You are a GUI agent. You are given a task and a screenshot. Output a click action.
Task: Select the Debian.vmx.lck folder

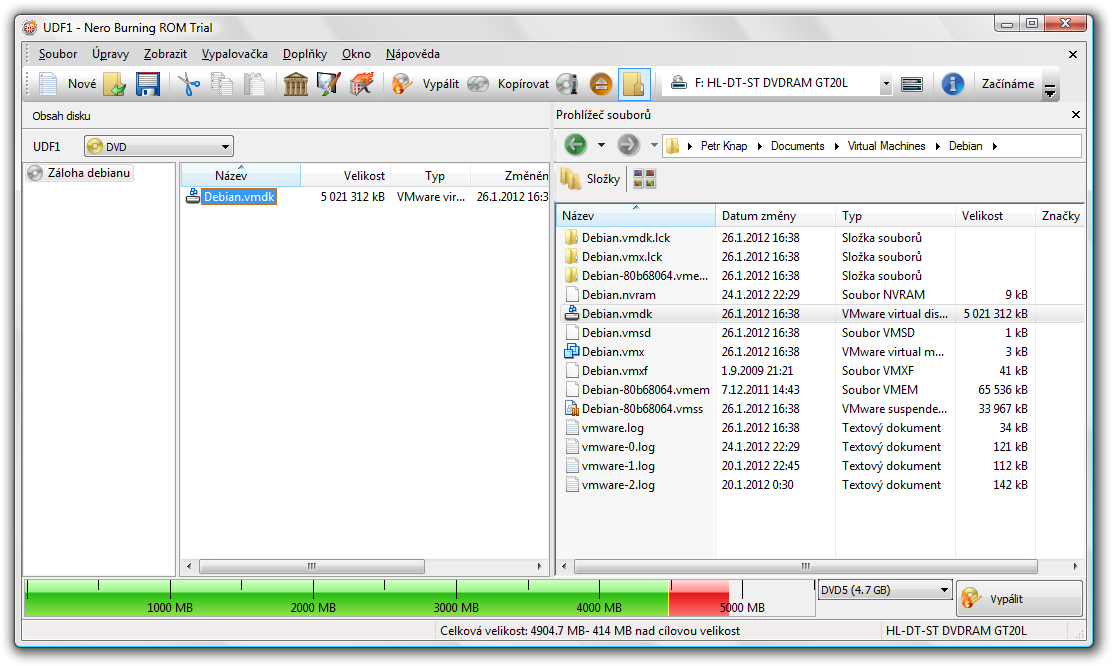tap(622, 257)
